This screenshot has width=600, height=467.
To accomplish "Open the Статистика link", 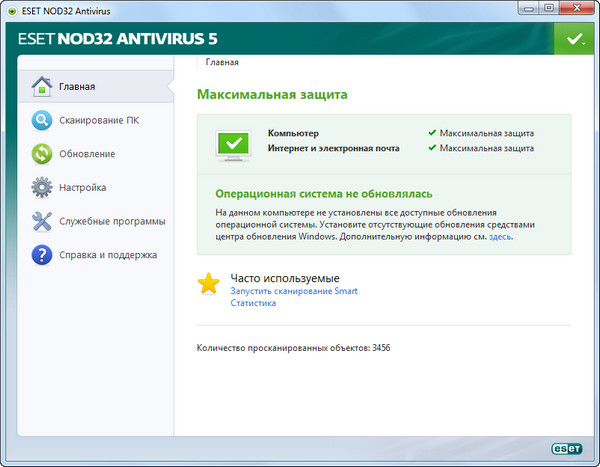I will [x=253, y=303].
